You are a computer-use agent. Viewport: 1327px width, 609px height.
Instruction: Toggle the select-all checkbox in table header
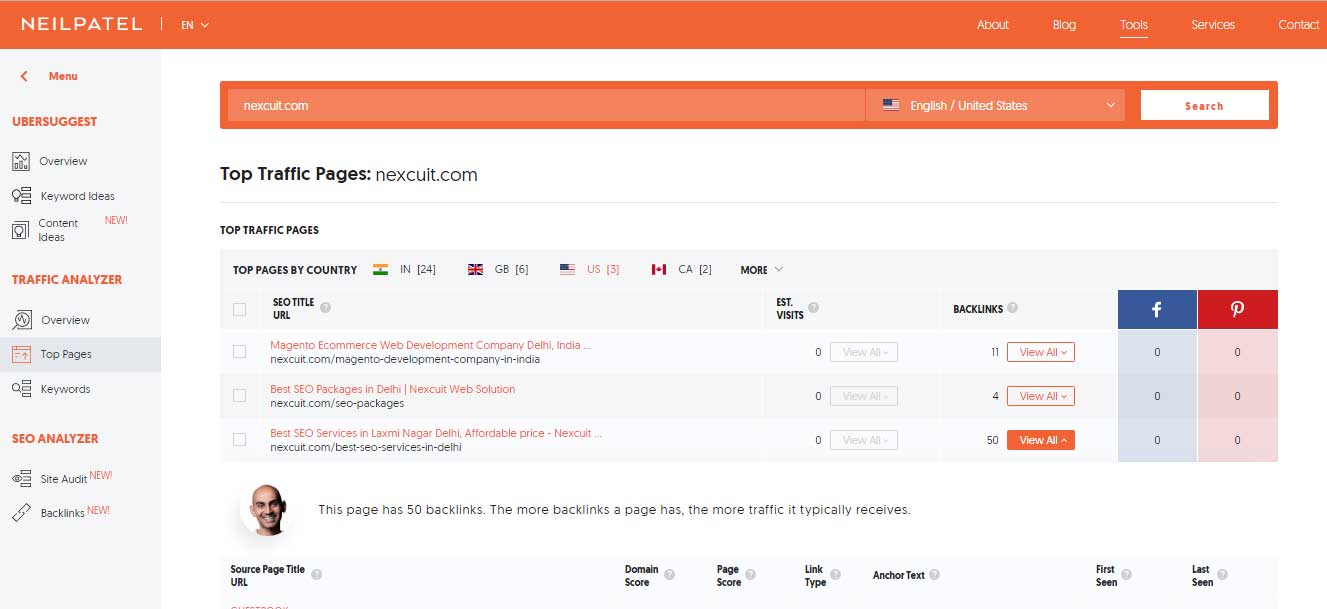click(239, 309)
